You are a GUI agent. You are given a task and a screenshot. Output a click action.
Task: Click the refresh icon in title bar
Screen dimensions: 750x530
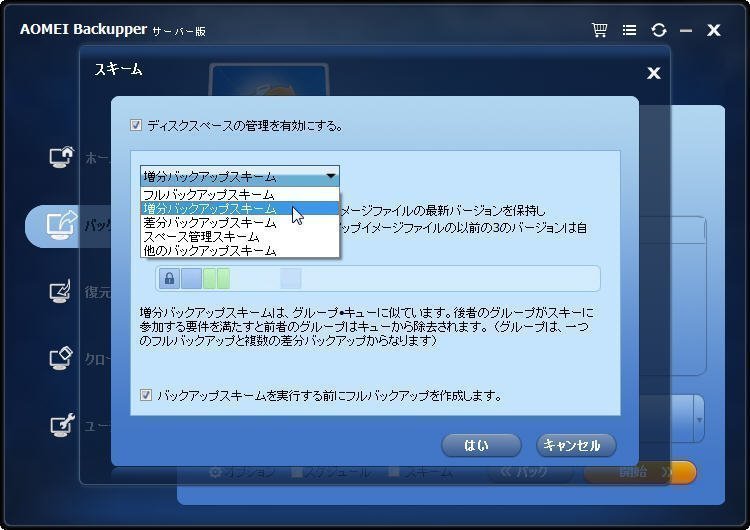pos(659,30)
